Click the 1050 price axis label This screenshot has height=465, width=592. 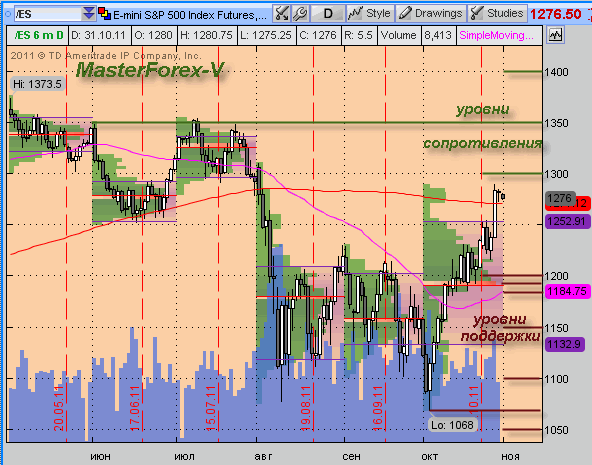coord(556,430)
